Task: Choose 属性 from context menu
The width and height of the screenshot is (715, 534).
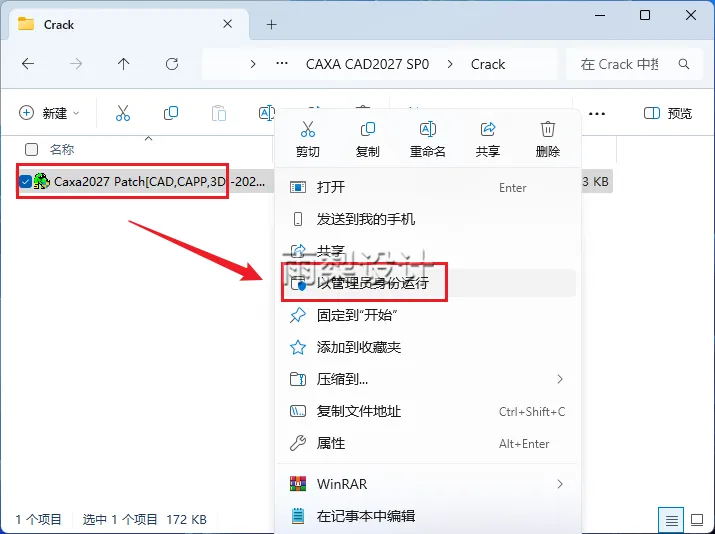Action: tap(429, 443)
